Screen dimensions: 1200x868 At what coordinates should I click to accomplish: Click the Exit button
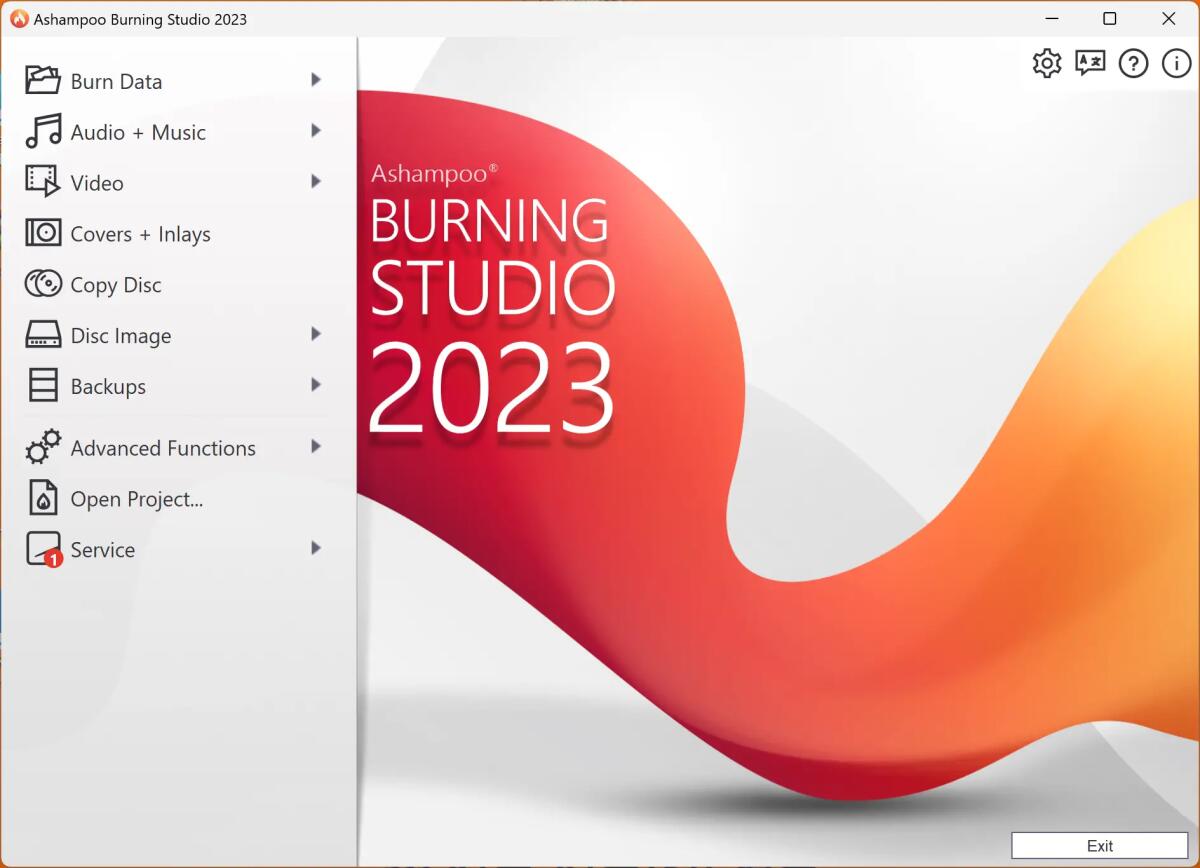click(x=1099, y=846)
